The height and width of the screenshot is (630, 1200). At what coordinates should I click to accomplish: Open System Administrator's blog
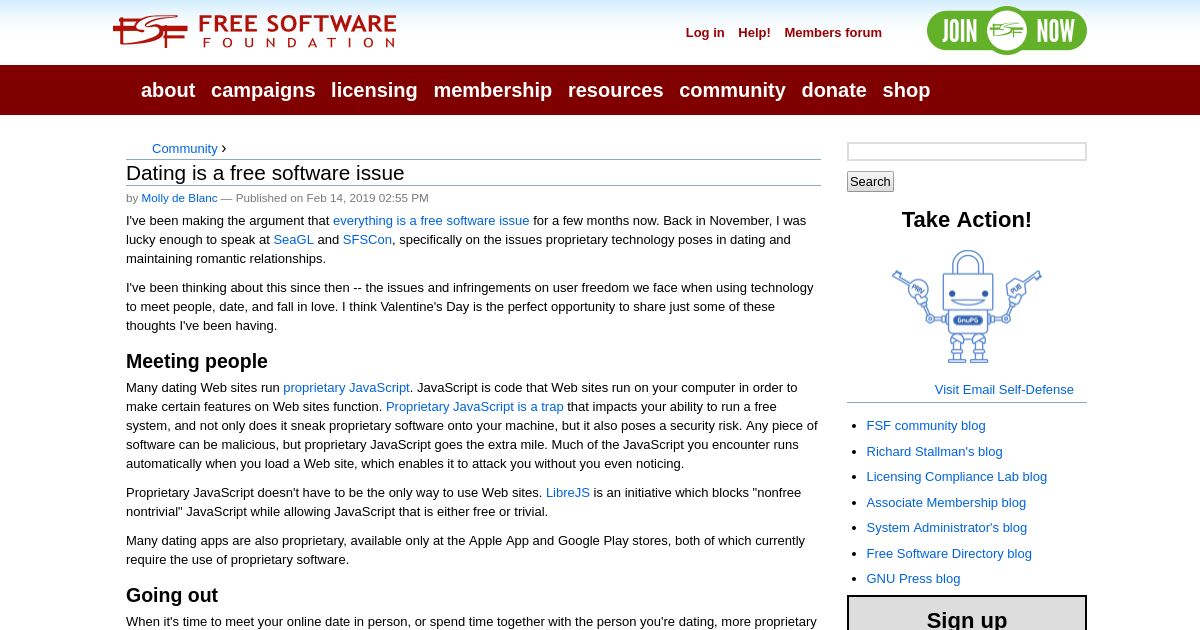pos(947,528)
